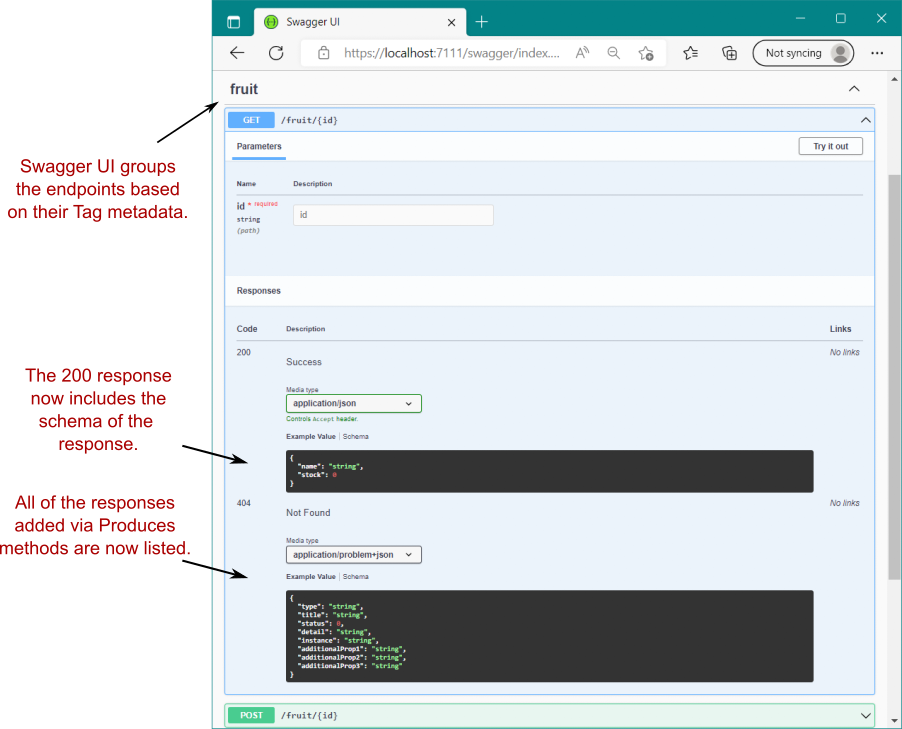Click the "Success" response description
The width and height of the screenshot is (902, 729).
(304, 362)
